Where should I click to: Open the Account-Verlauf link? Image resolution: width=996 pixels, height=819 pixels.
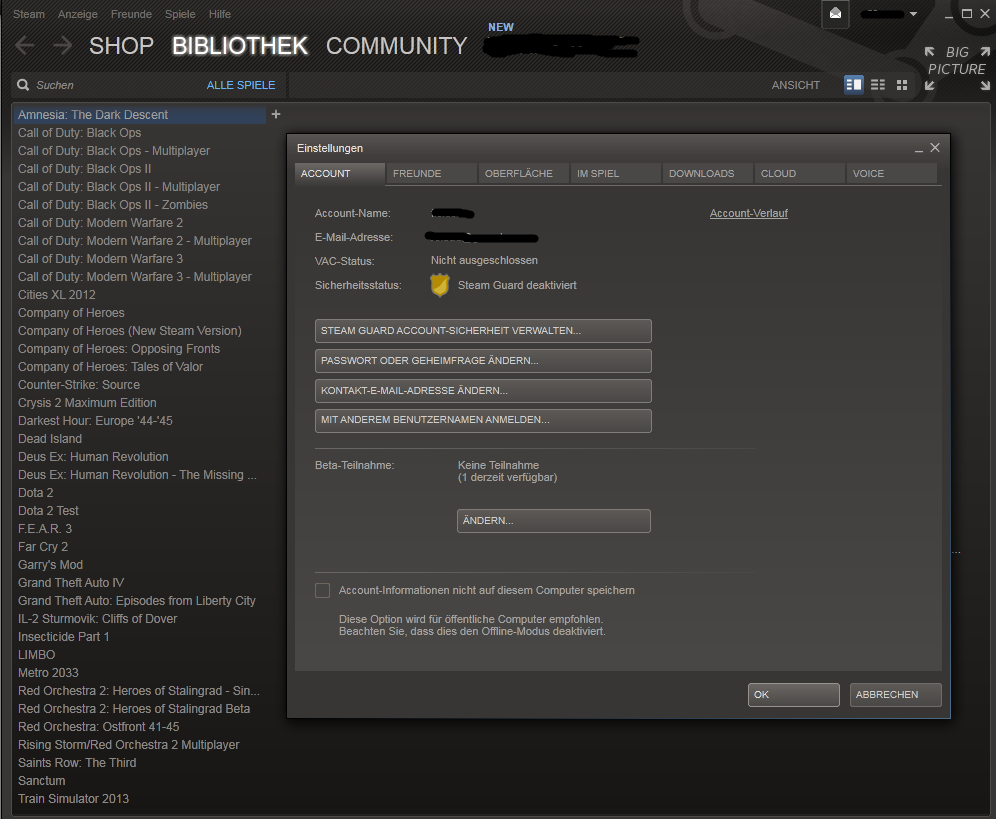[749, 213]
